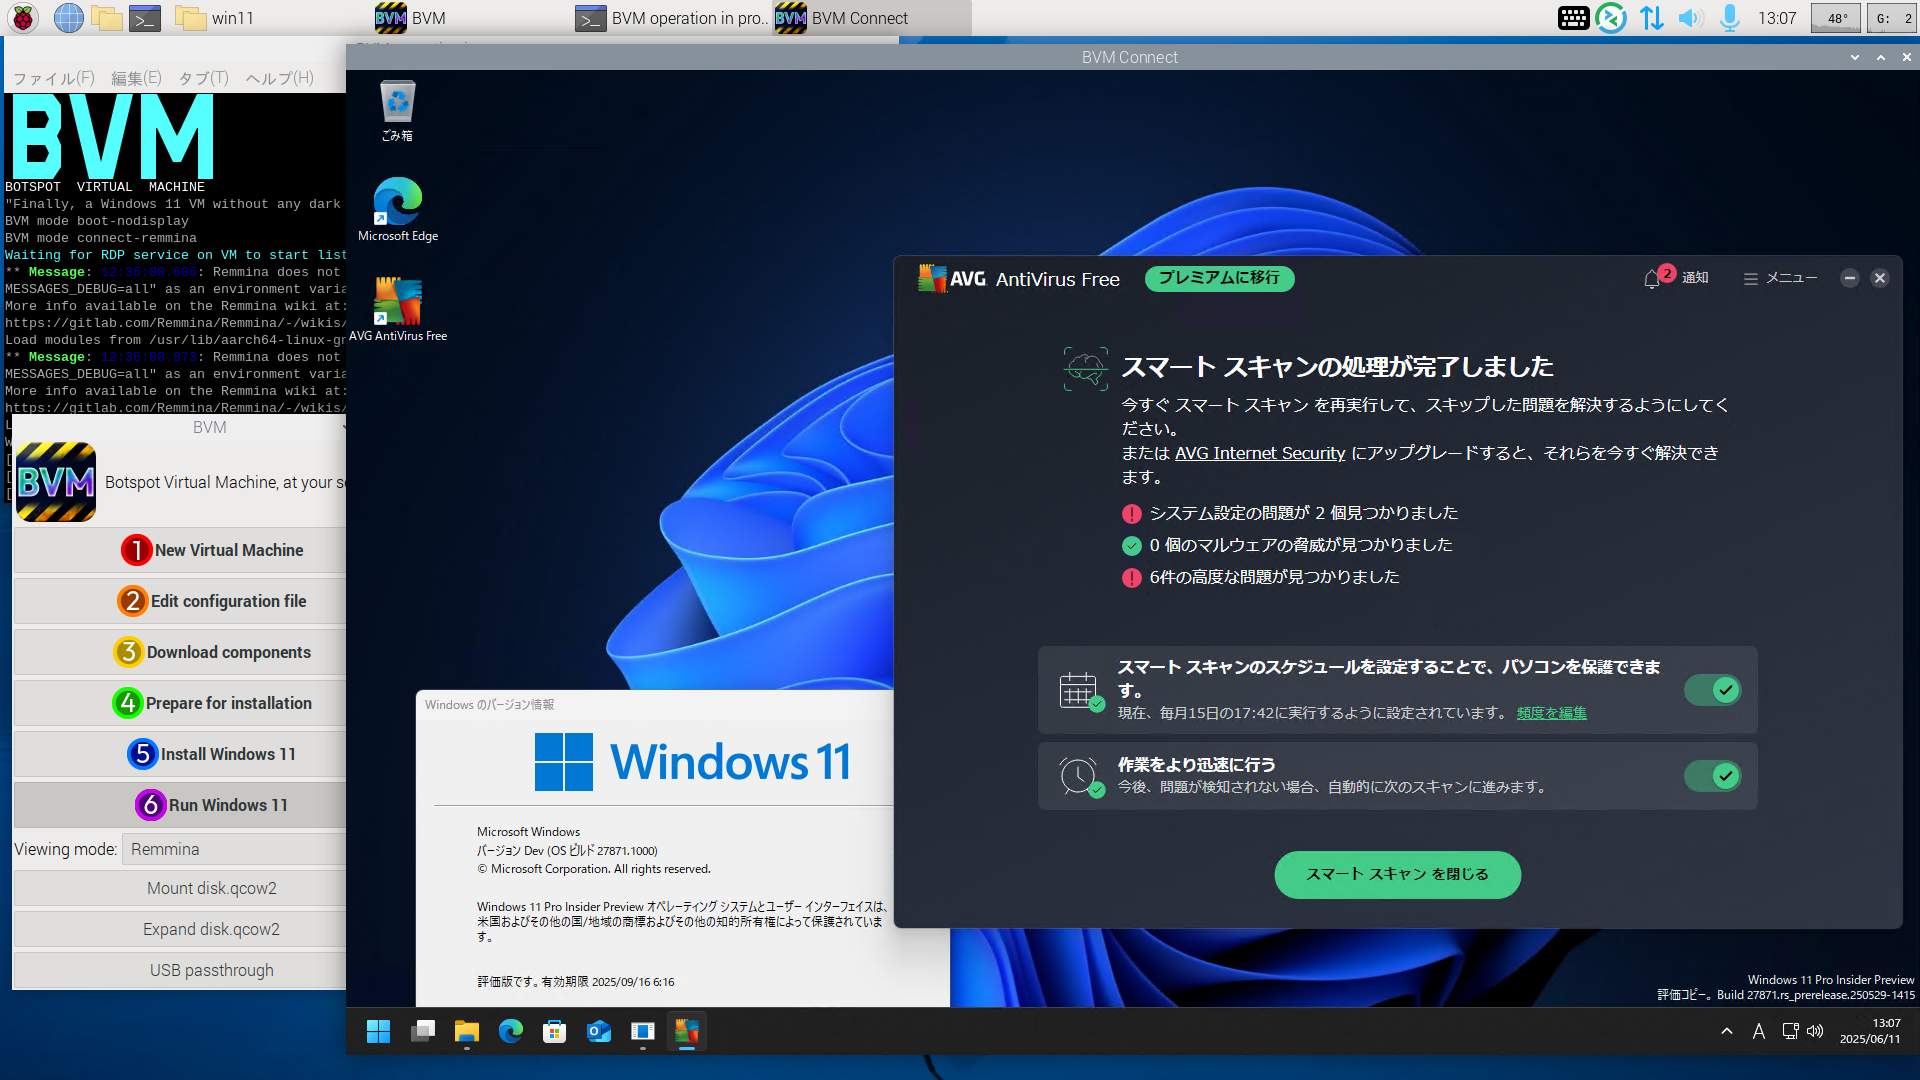1920x1080 pixels.
Task: Click Install Windows 11 button
Action: tap(180, 754)
